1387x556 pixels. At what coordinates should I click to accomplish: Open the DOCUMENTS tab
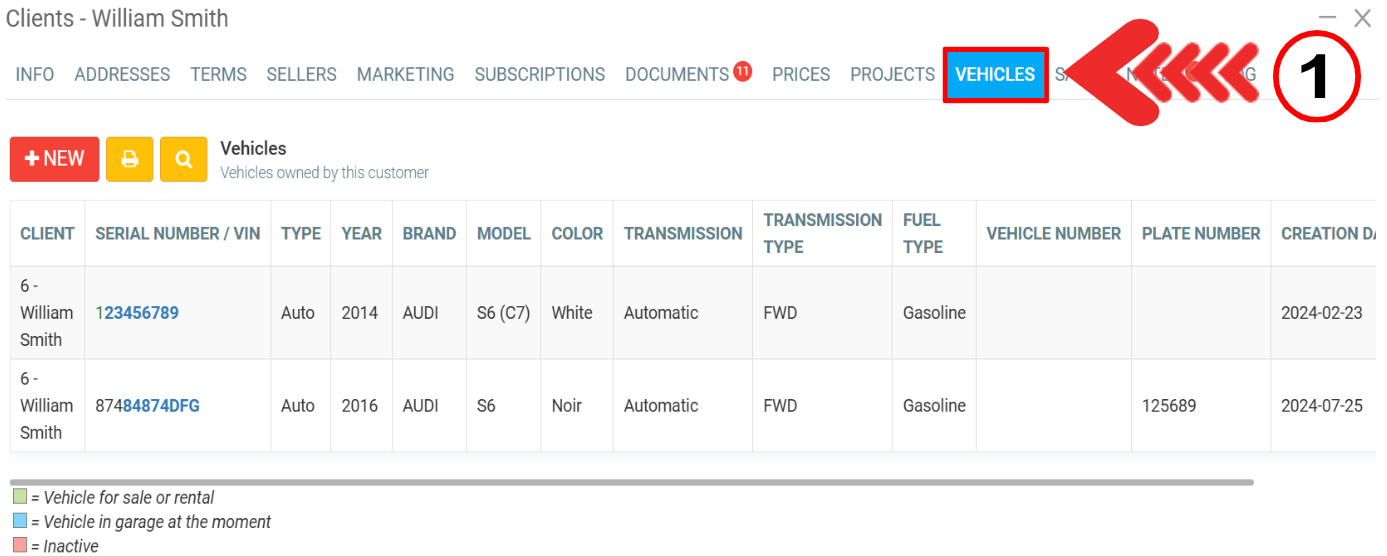click(x=676, y=75)
